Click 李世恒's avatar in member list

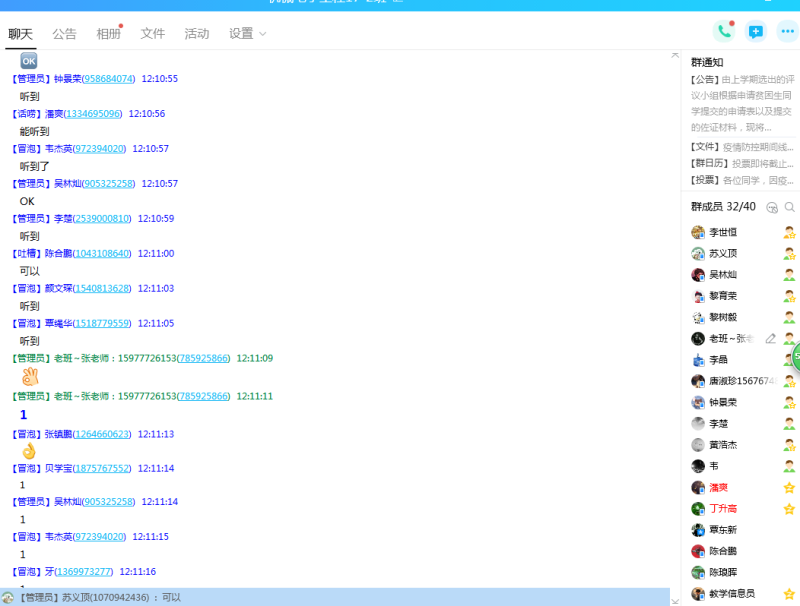[698, 232]
